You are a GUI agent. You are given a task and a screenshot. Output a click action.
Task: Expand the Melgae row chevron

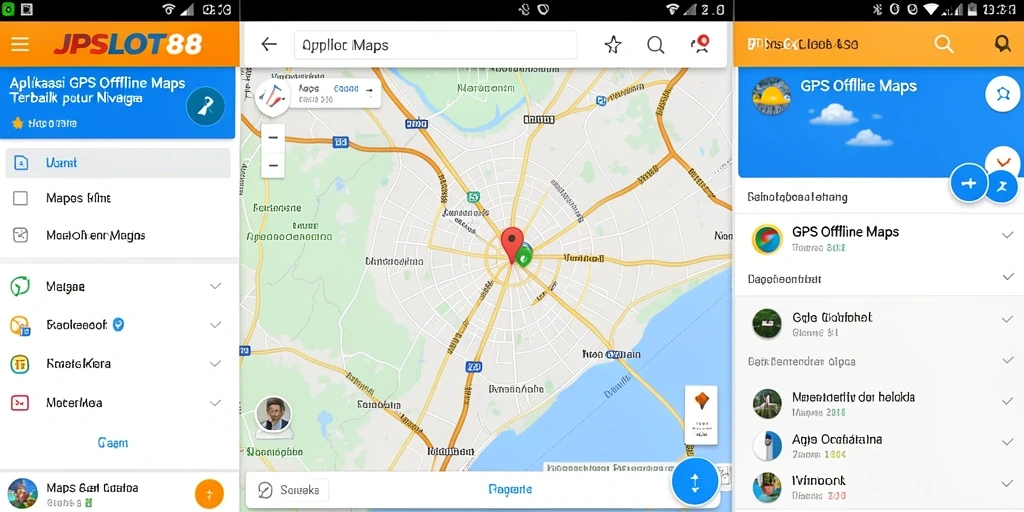point(216,286)
